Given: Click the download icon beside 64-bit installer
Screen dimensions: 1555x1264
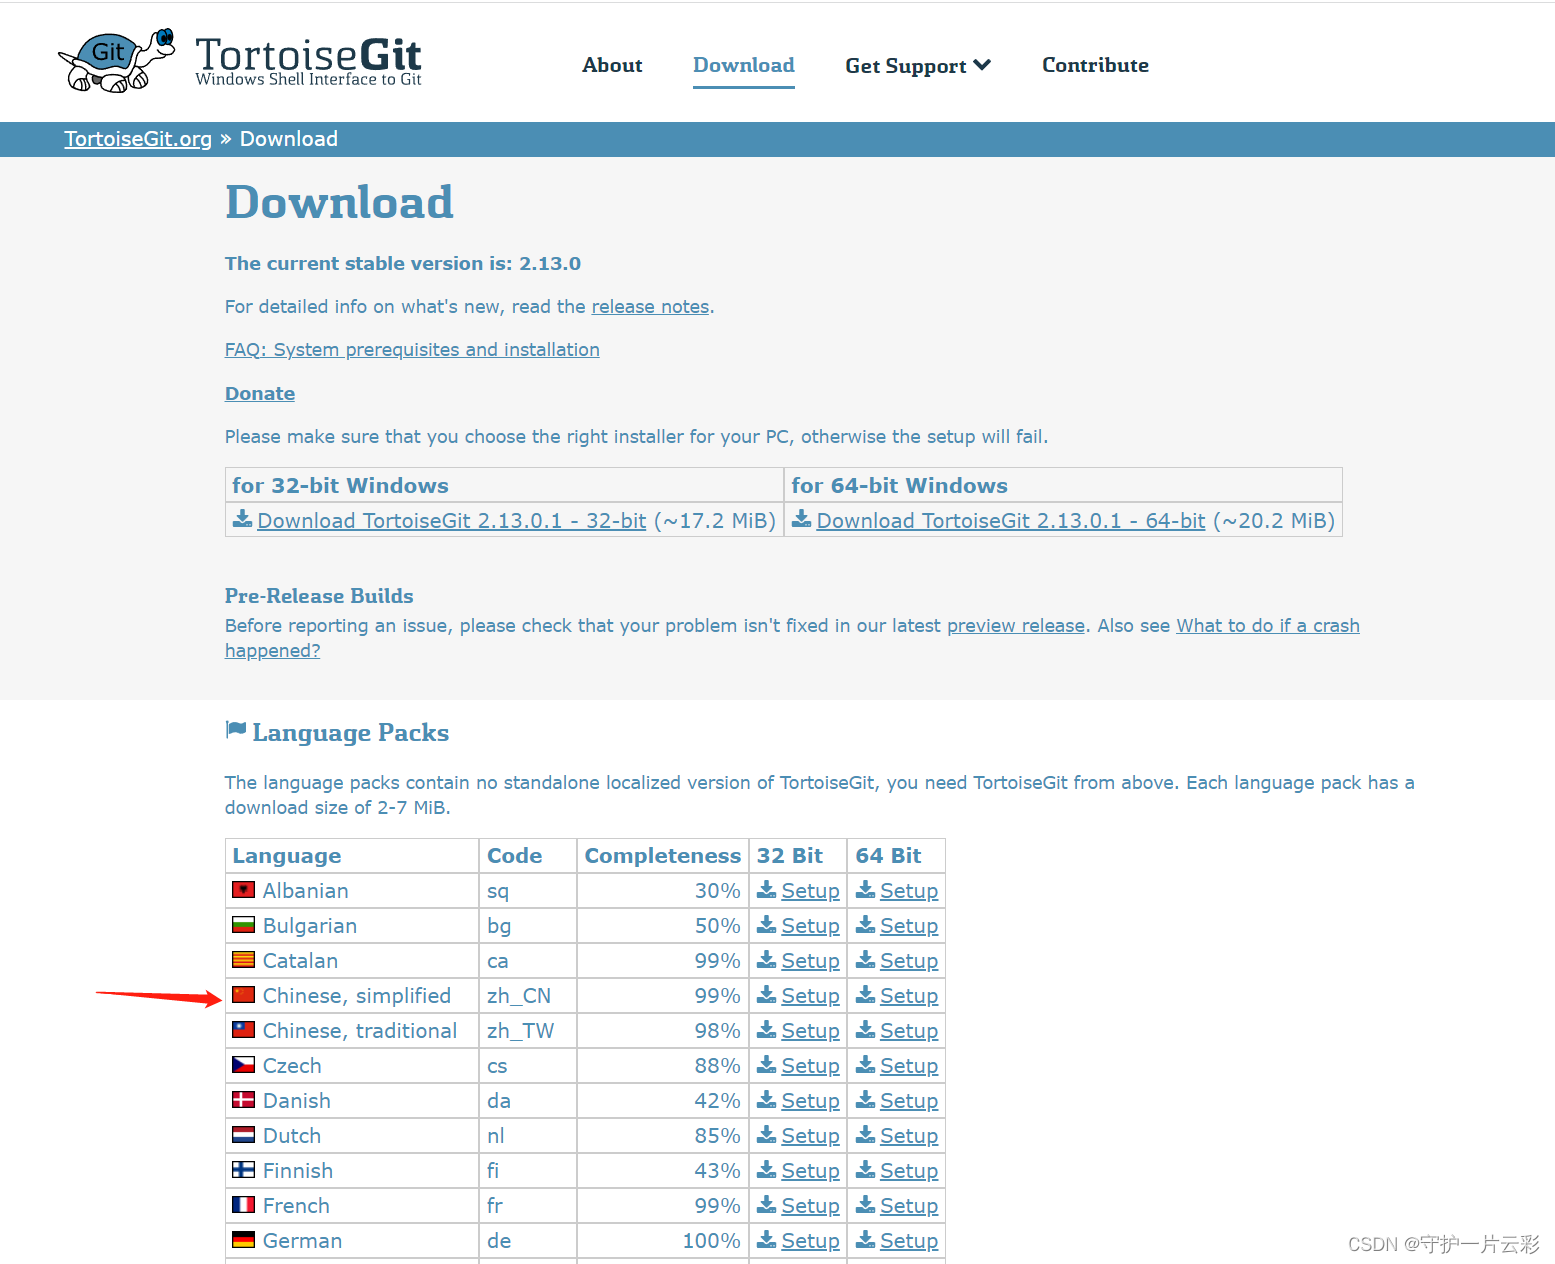Looking at the screenshot, I should [x=801, y=519].
